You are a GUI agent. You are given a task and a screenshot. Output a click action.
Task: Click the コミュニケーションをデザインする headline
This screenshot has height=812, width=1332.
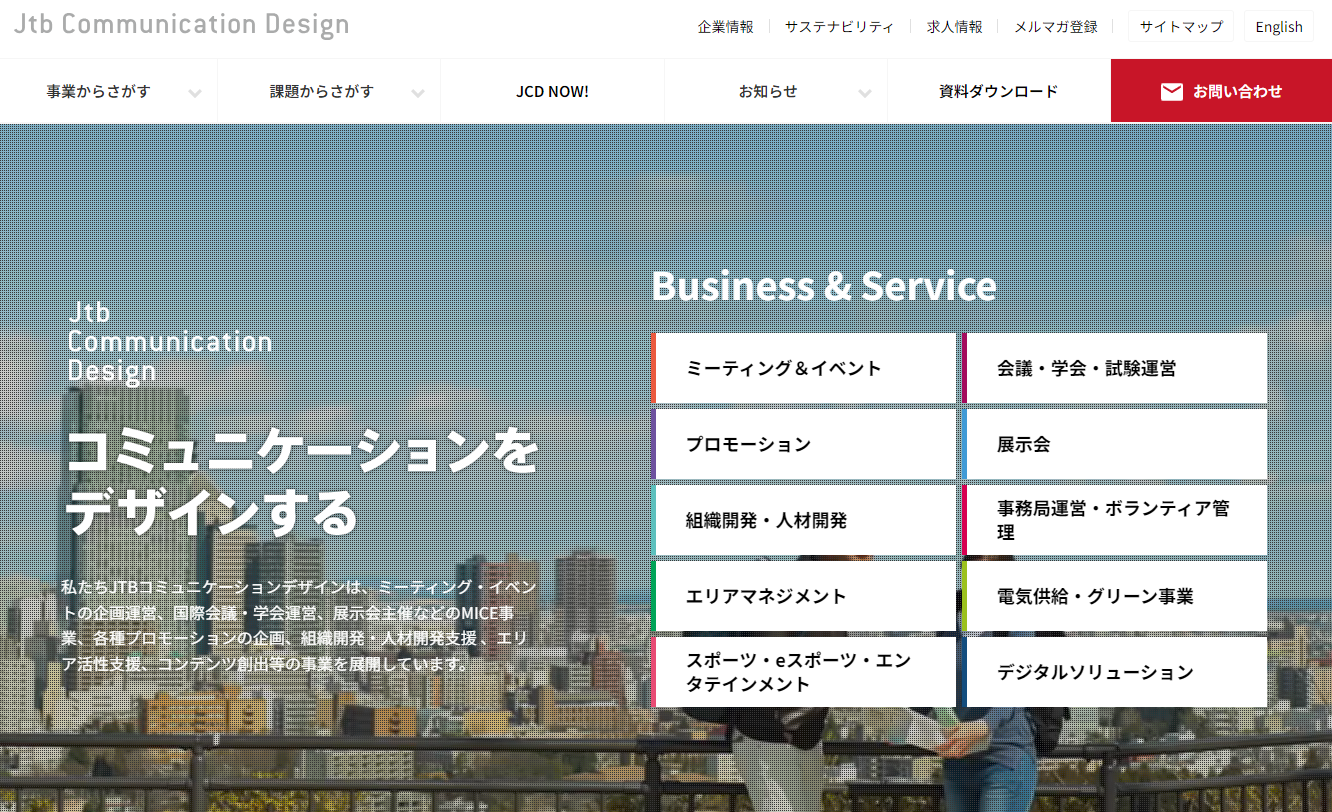[x=302, y=483]
